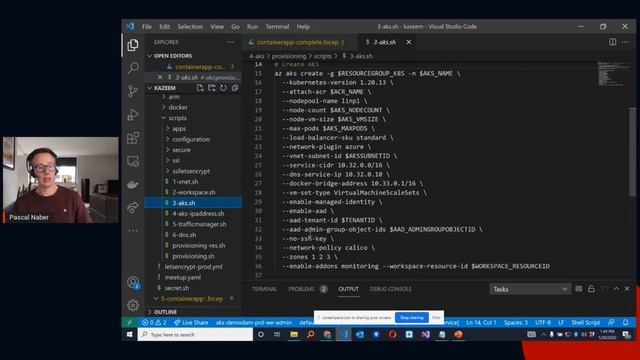Viewport: 640px width, 360px height.
Task: Expand the apps folder
Action: (179, 129)
